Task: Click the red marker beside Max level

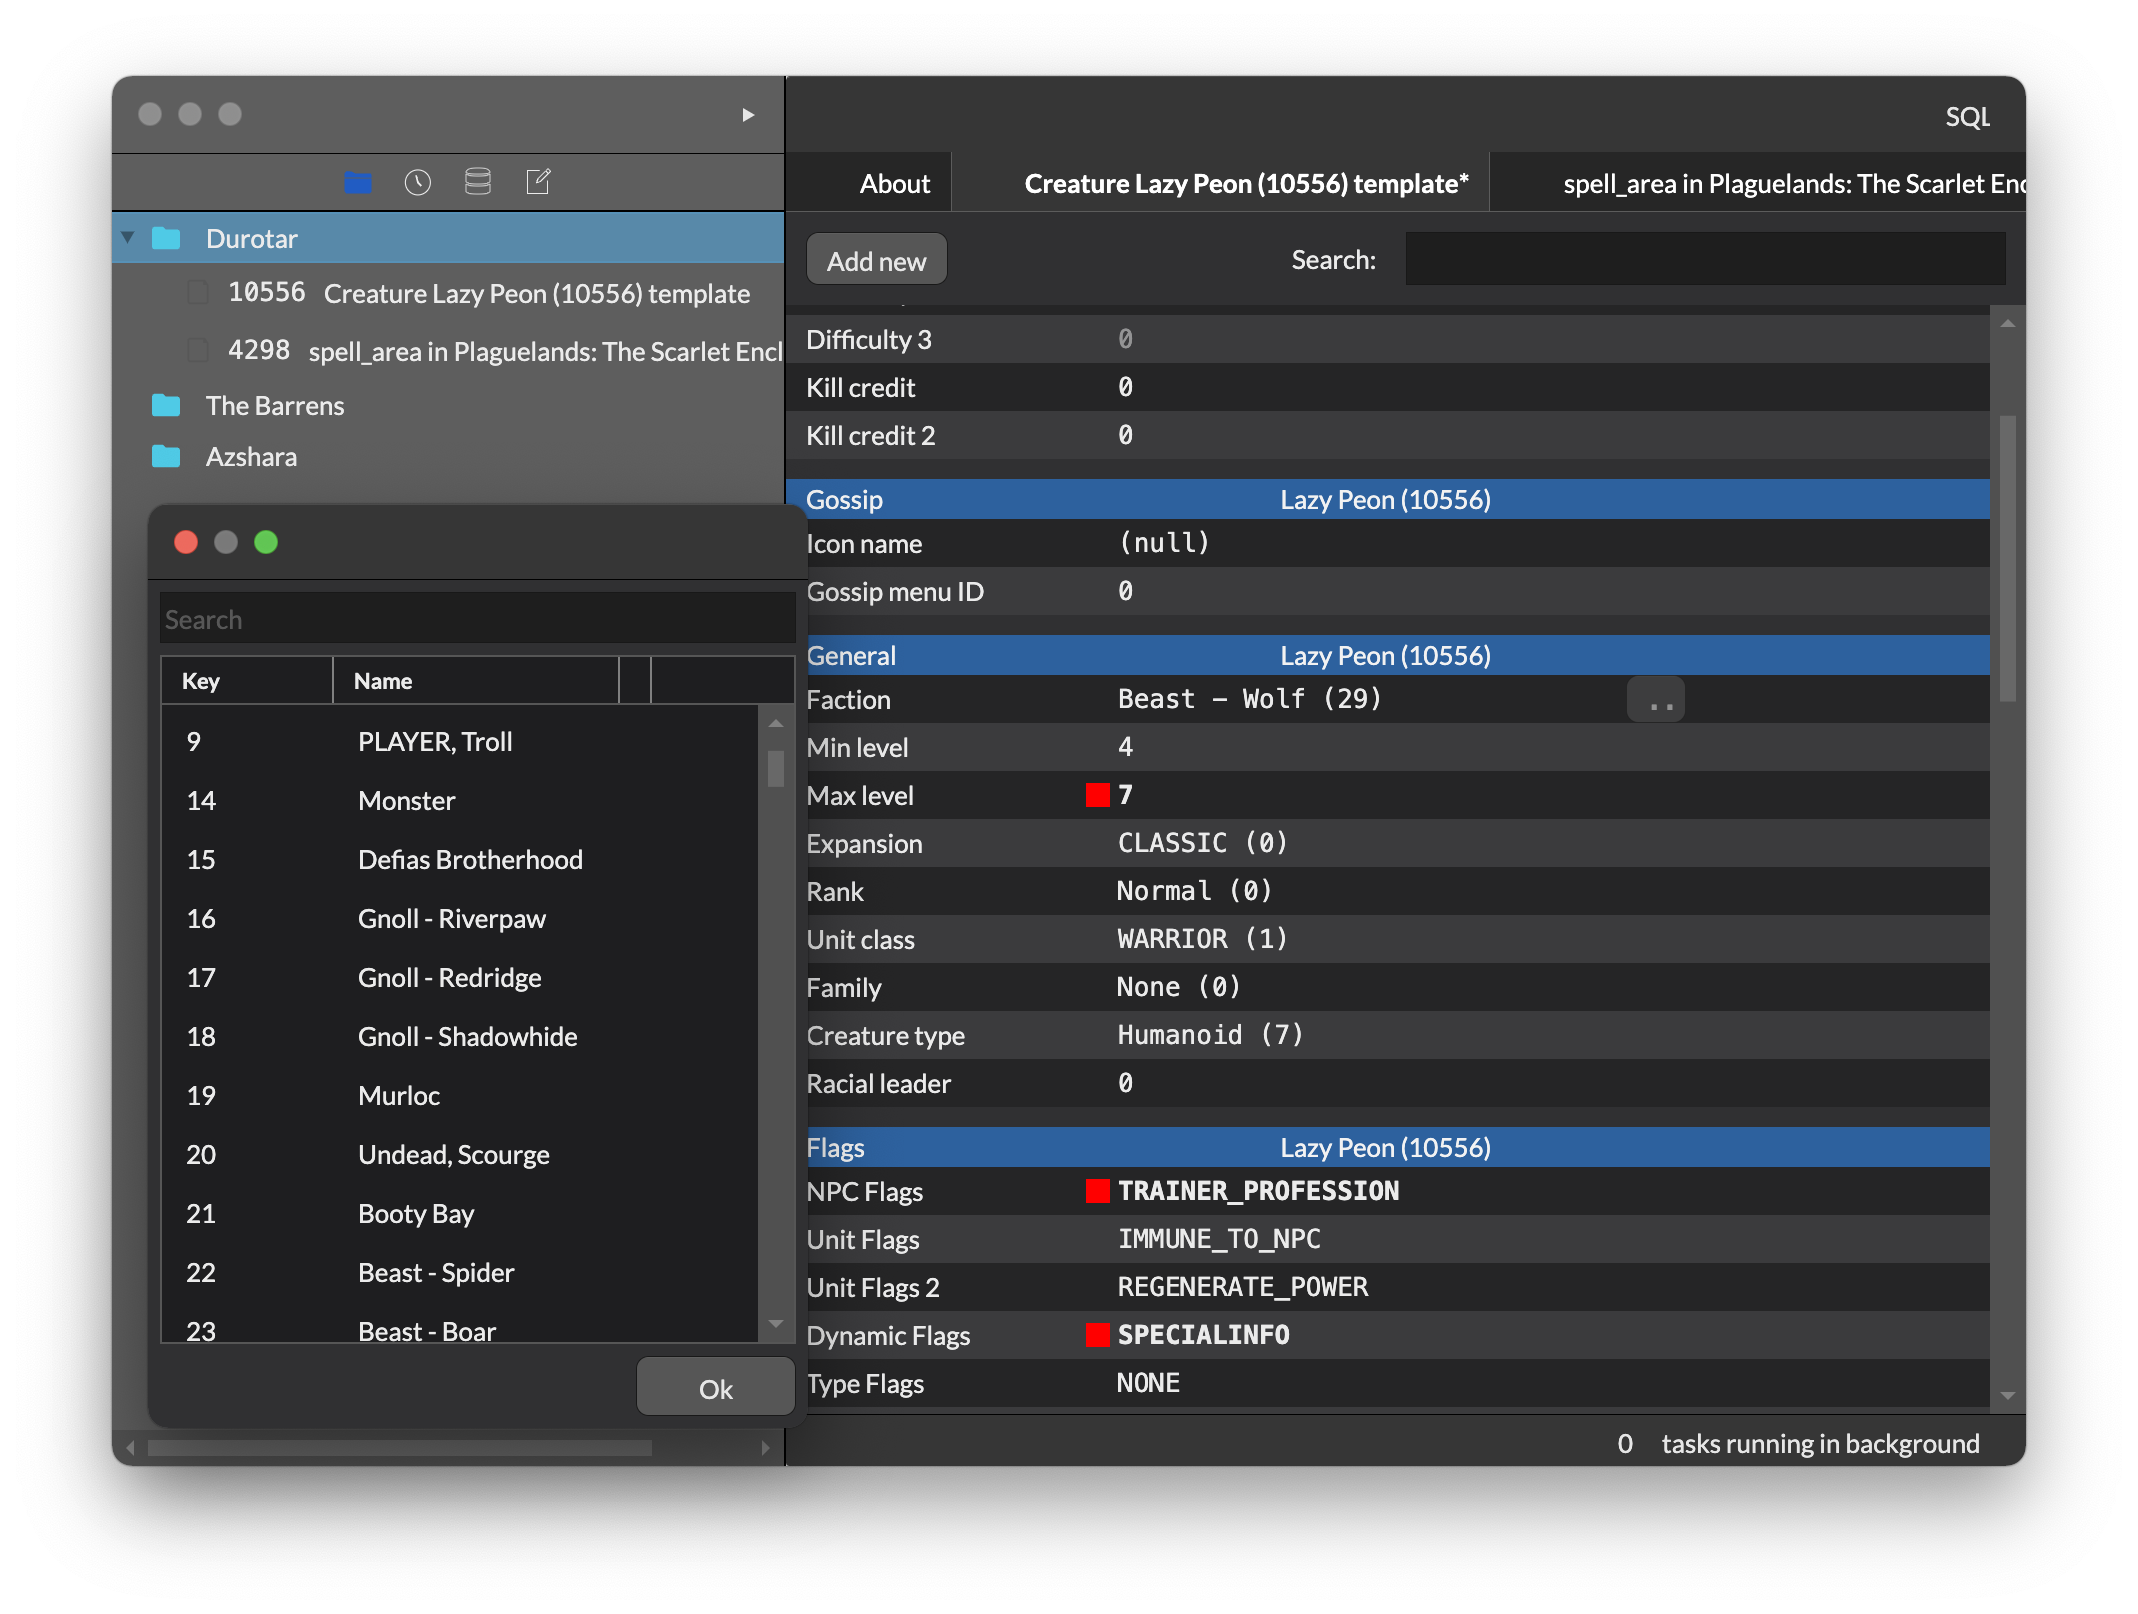Action: [1097, 795]
